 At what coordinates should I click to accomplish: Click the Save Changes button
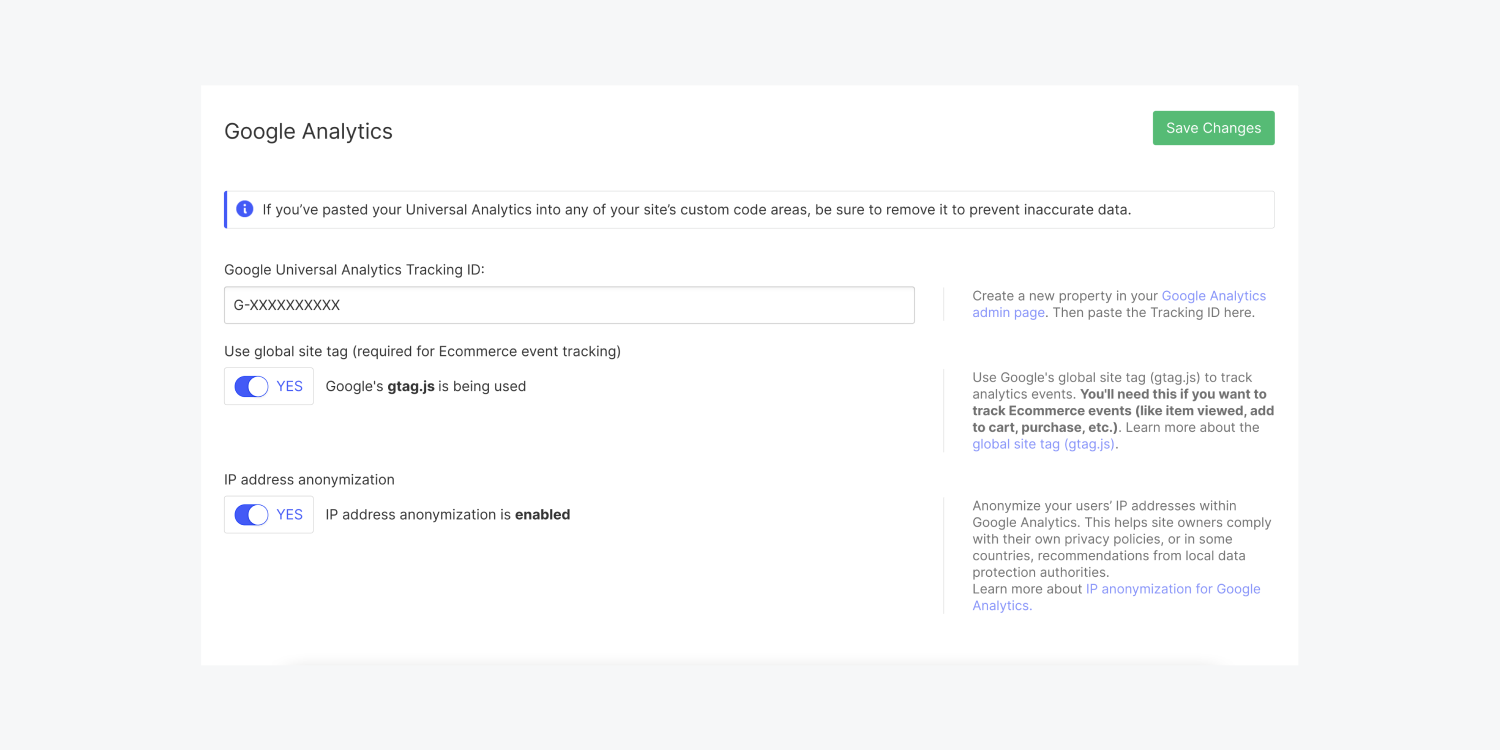tap(1213, 128)
